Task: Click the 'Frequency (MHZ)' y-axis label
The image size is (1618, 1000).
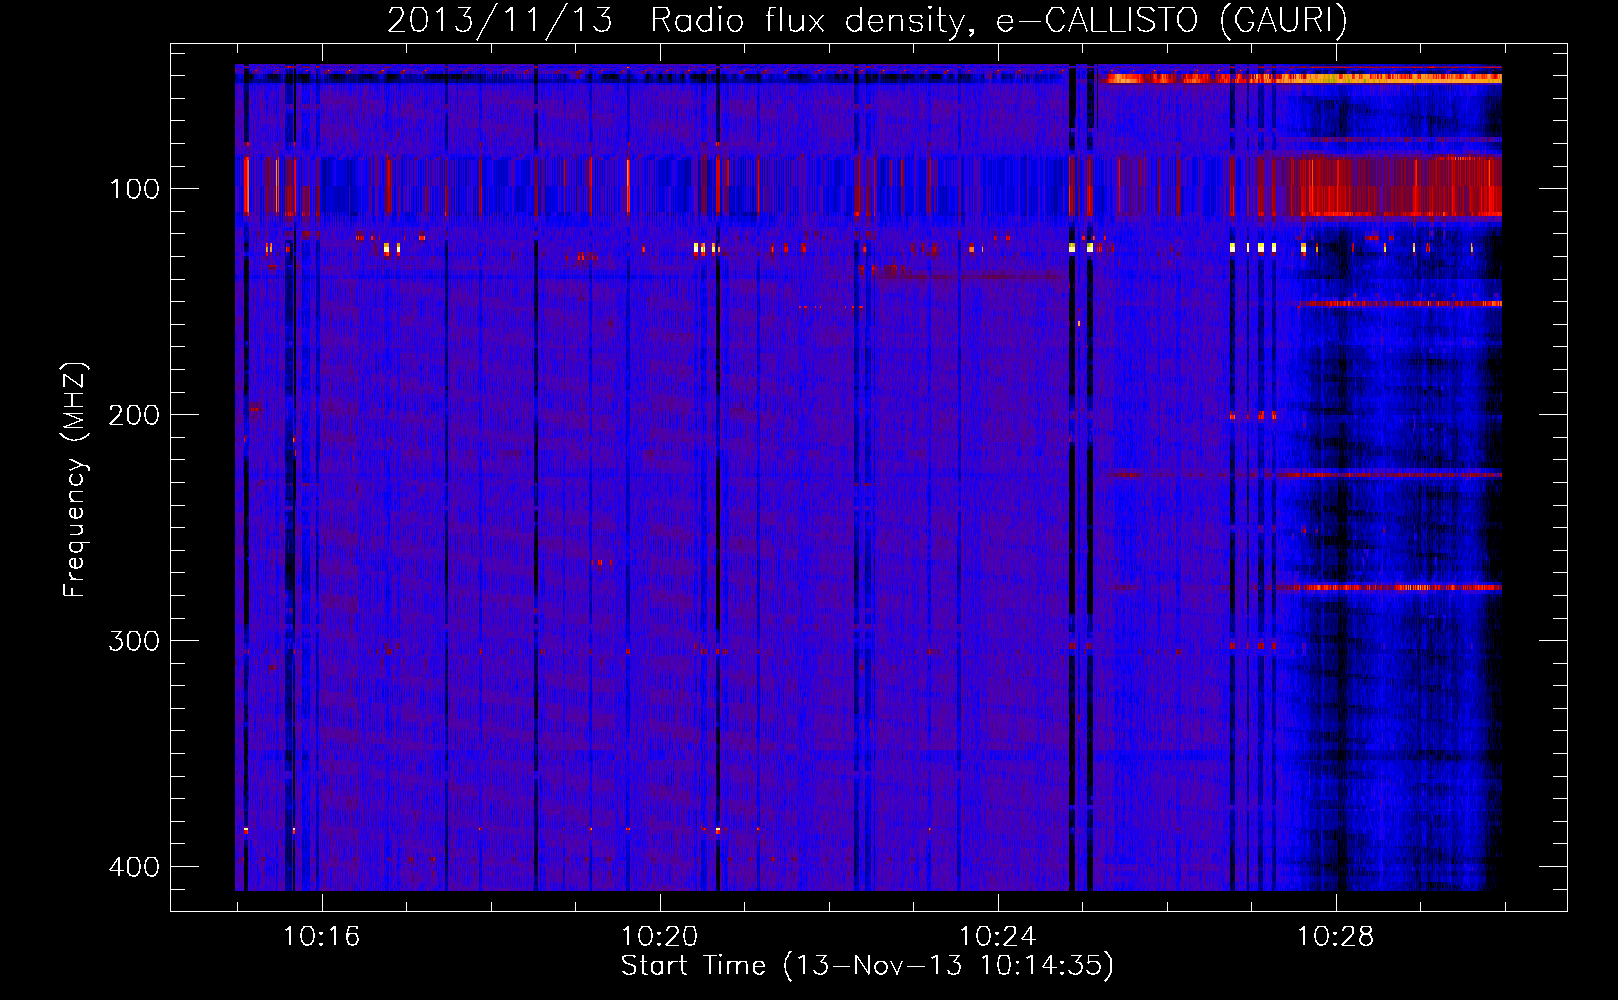Action: [x=75, y=479]
